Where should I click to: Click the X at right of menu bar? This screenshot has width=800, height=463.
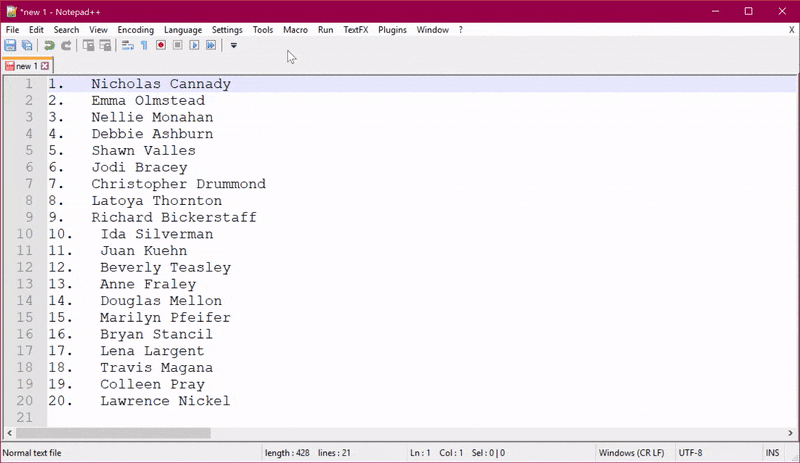click(x=791, y=30)
